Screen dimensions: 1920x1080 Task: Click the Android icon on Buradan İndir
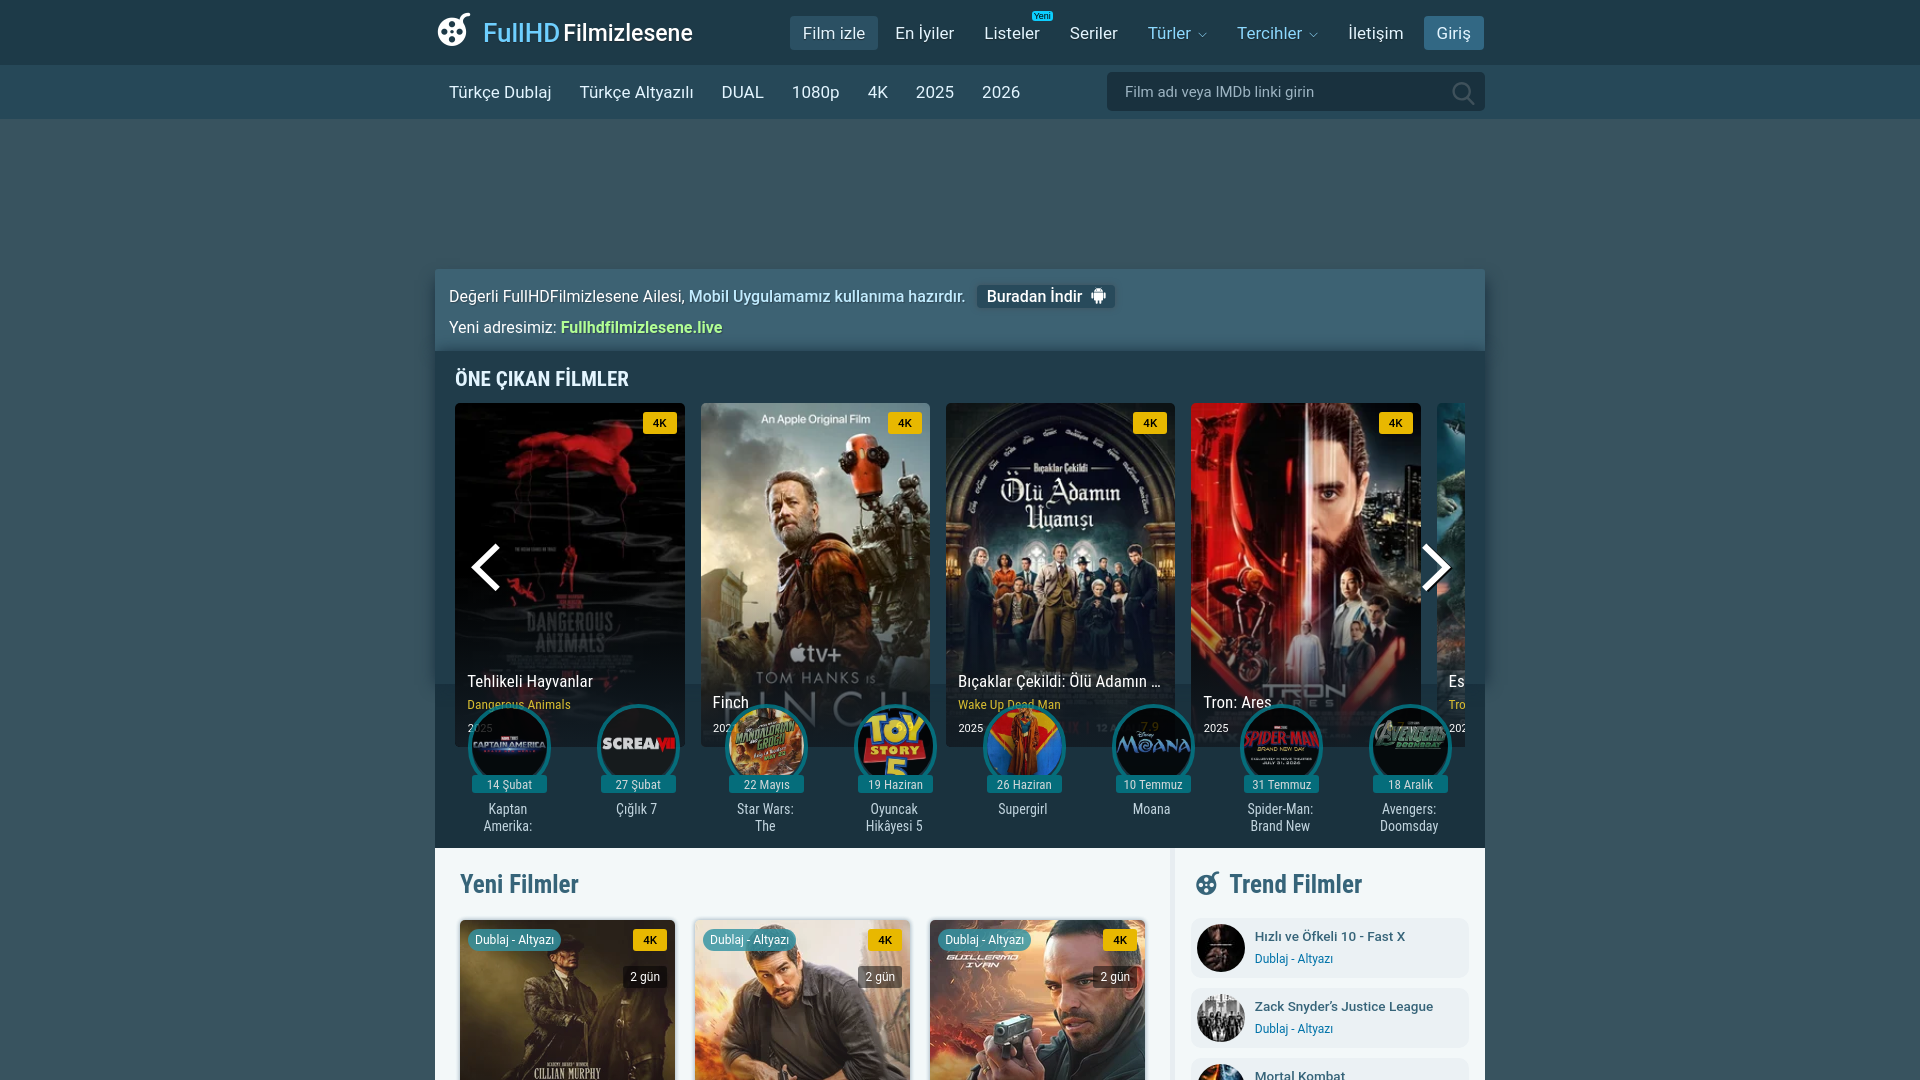1098,296
